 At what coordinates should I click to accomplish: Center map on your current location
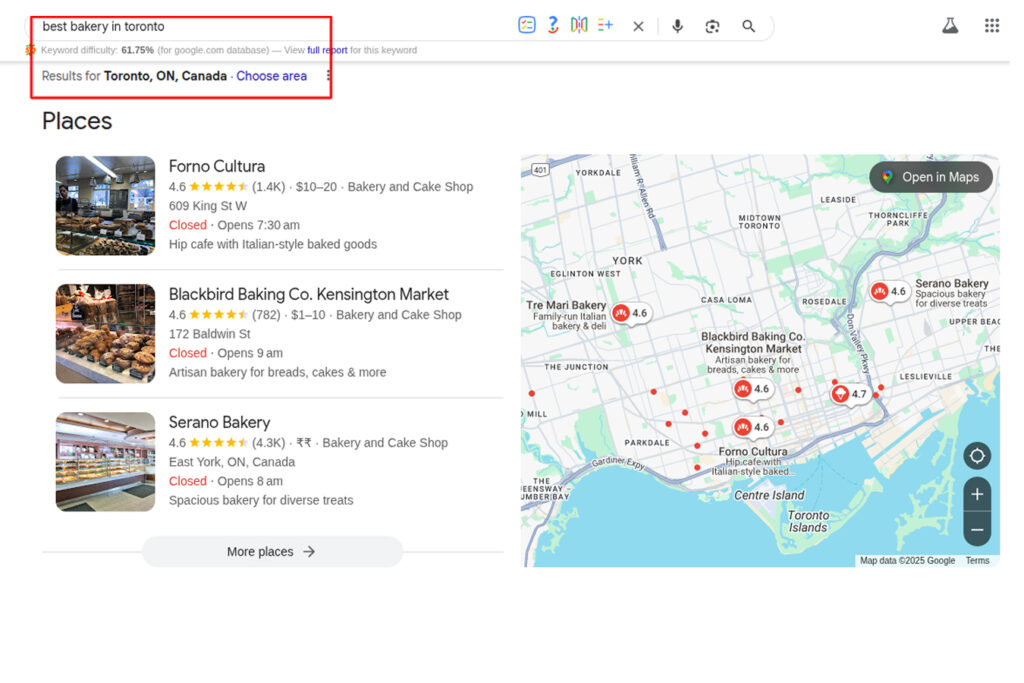[977, 455]
